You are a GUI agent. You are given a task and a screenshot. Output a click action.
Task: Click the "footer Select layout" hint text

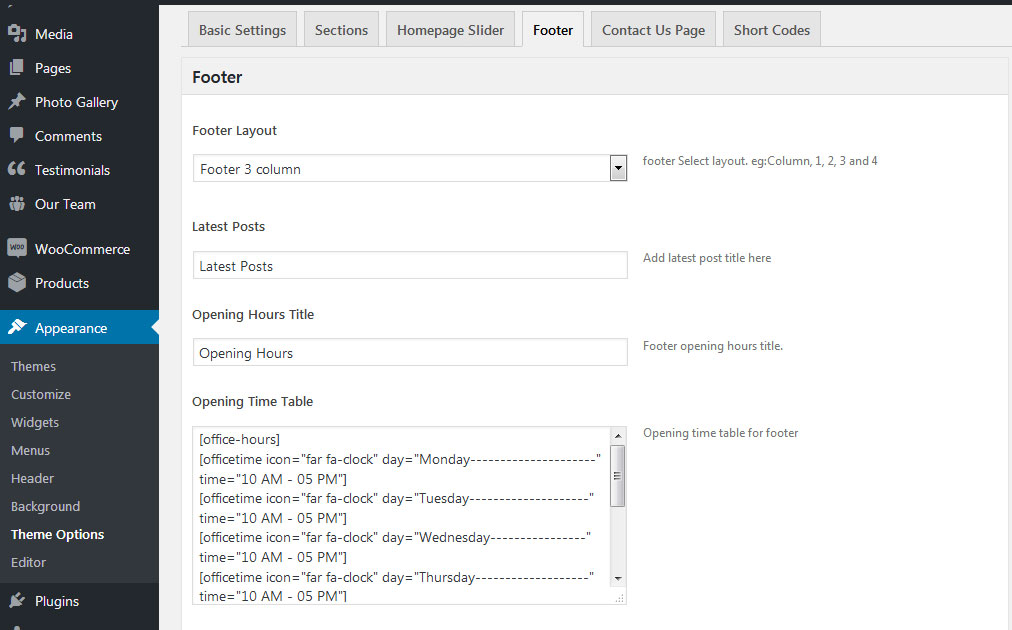pos(760,161)
